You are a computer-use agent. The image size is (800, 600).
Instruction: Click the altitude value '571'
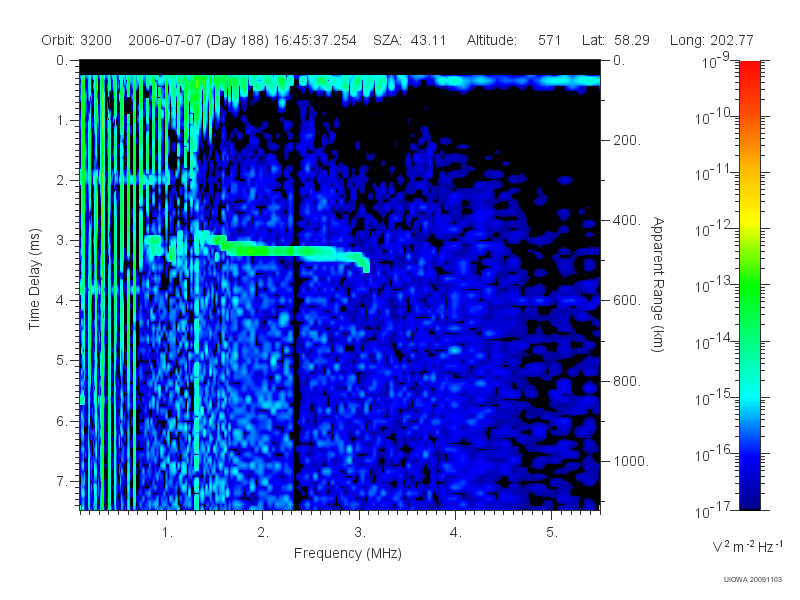point(549,40)
